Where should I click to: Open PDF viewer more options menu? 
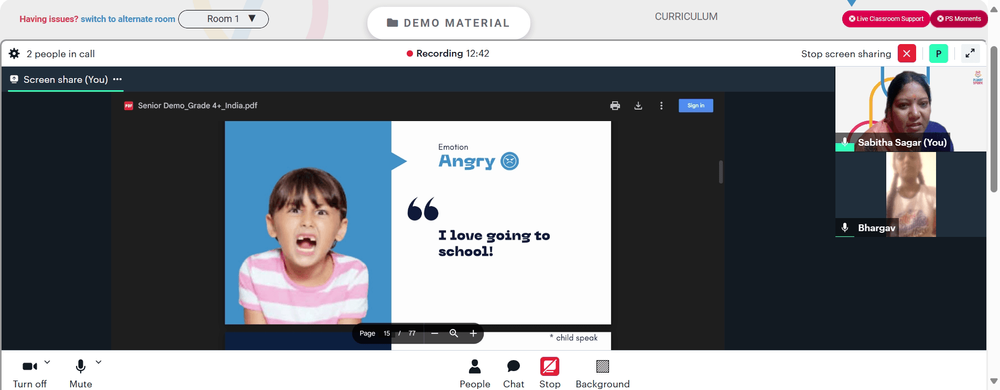(x=661, y=106)
